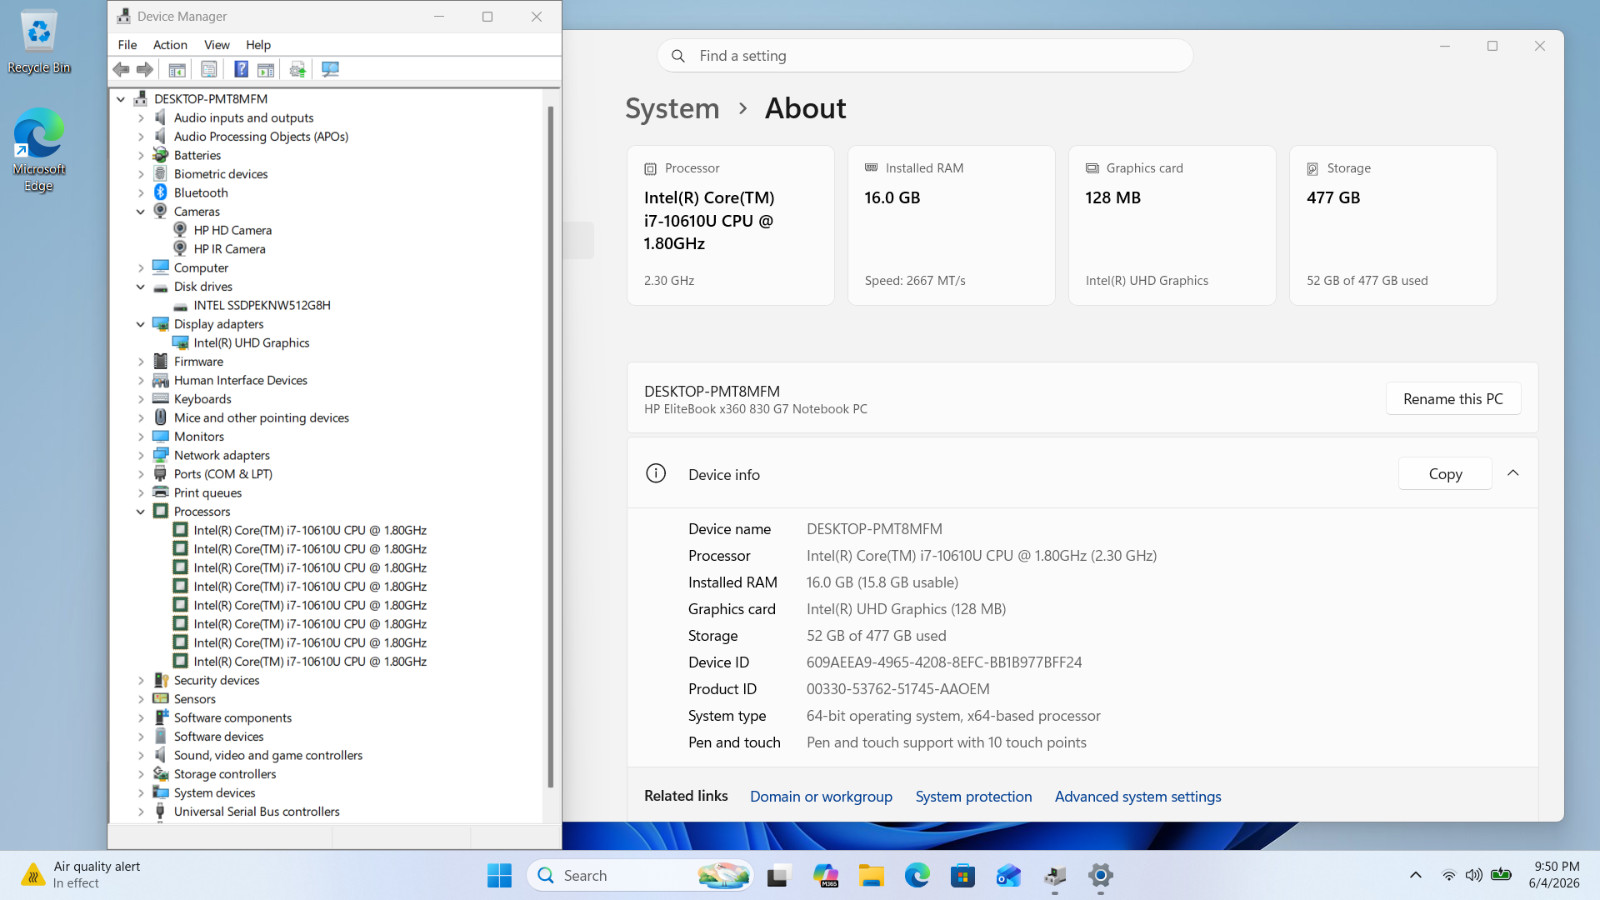Open the Properties toolbar icon in Device Manager

[209, 69]
